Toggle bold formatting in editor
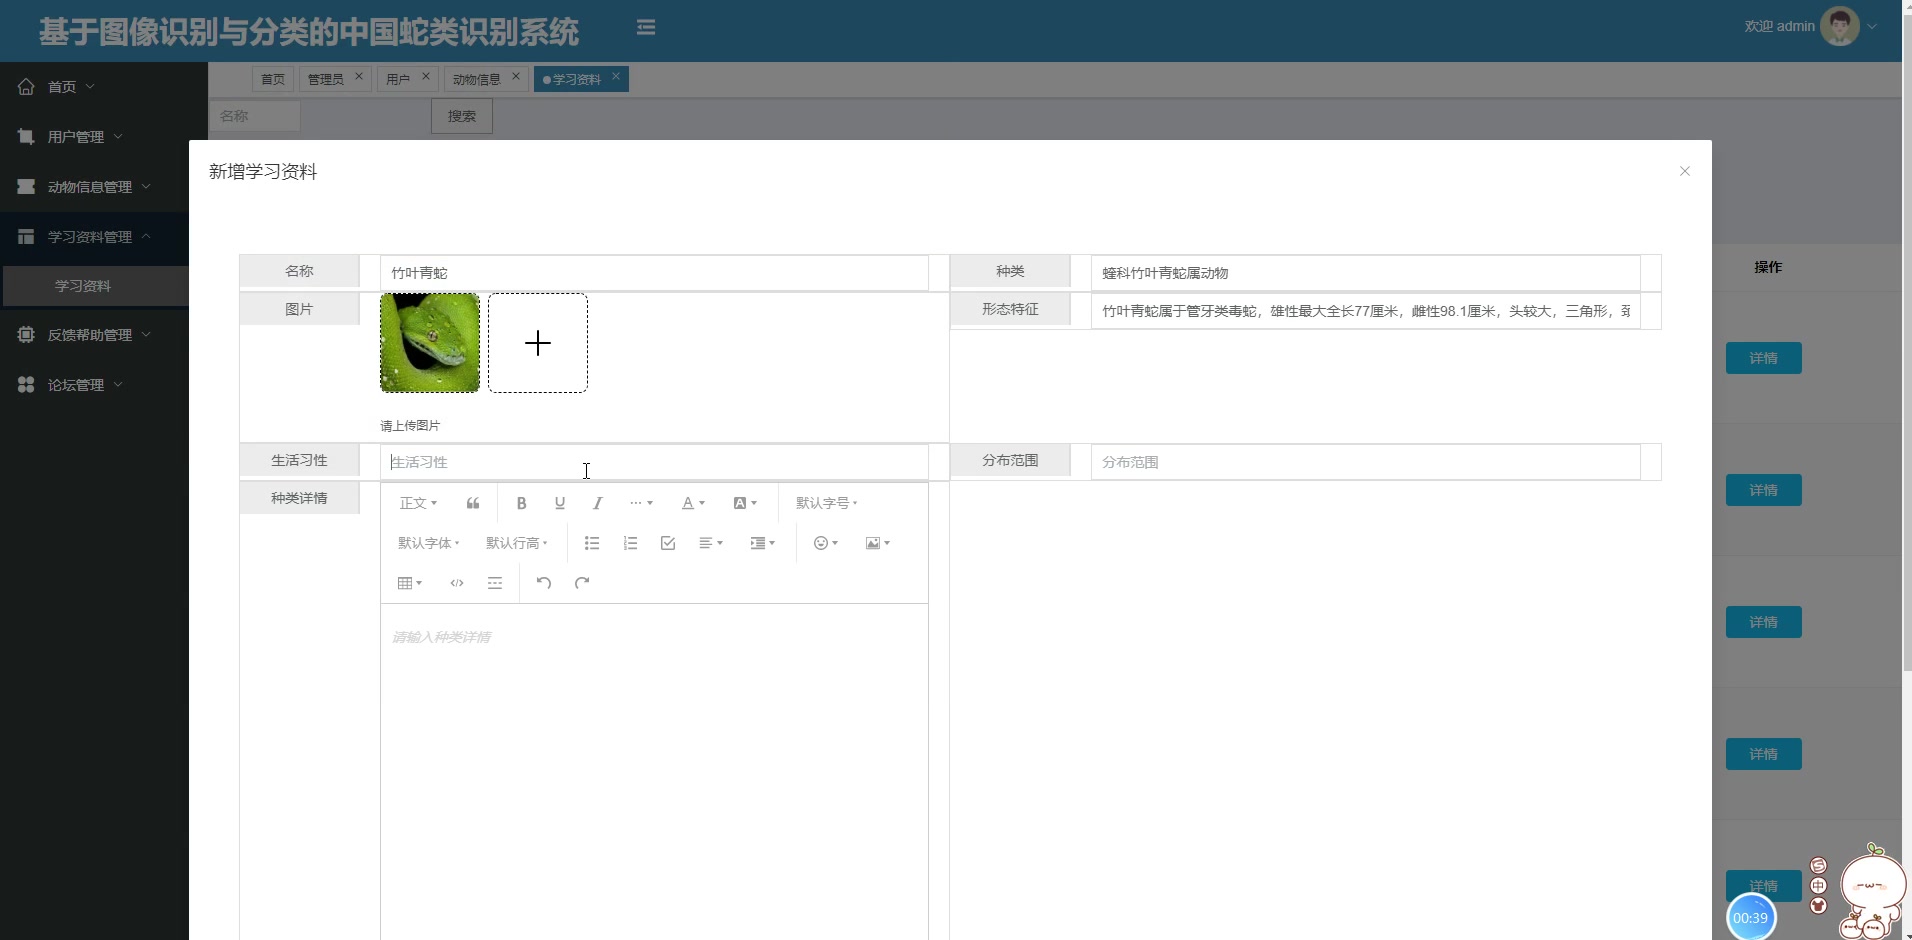The height and width of the screenshot is (940, 1912). 521,503
